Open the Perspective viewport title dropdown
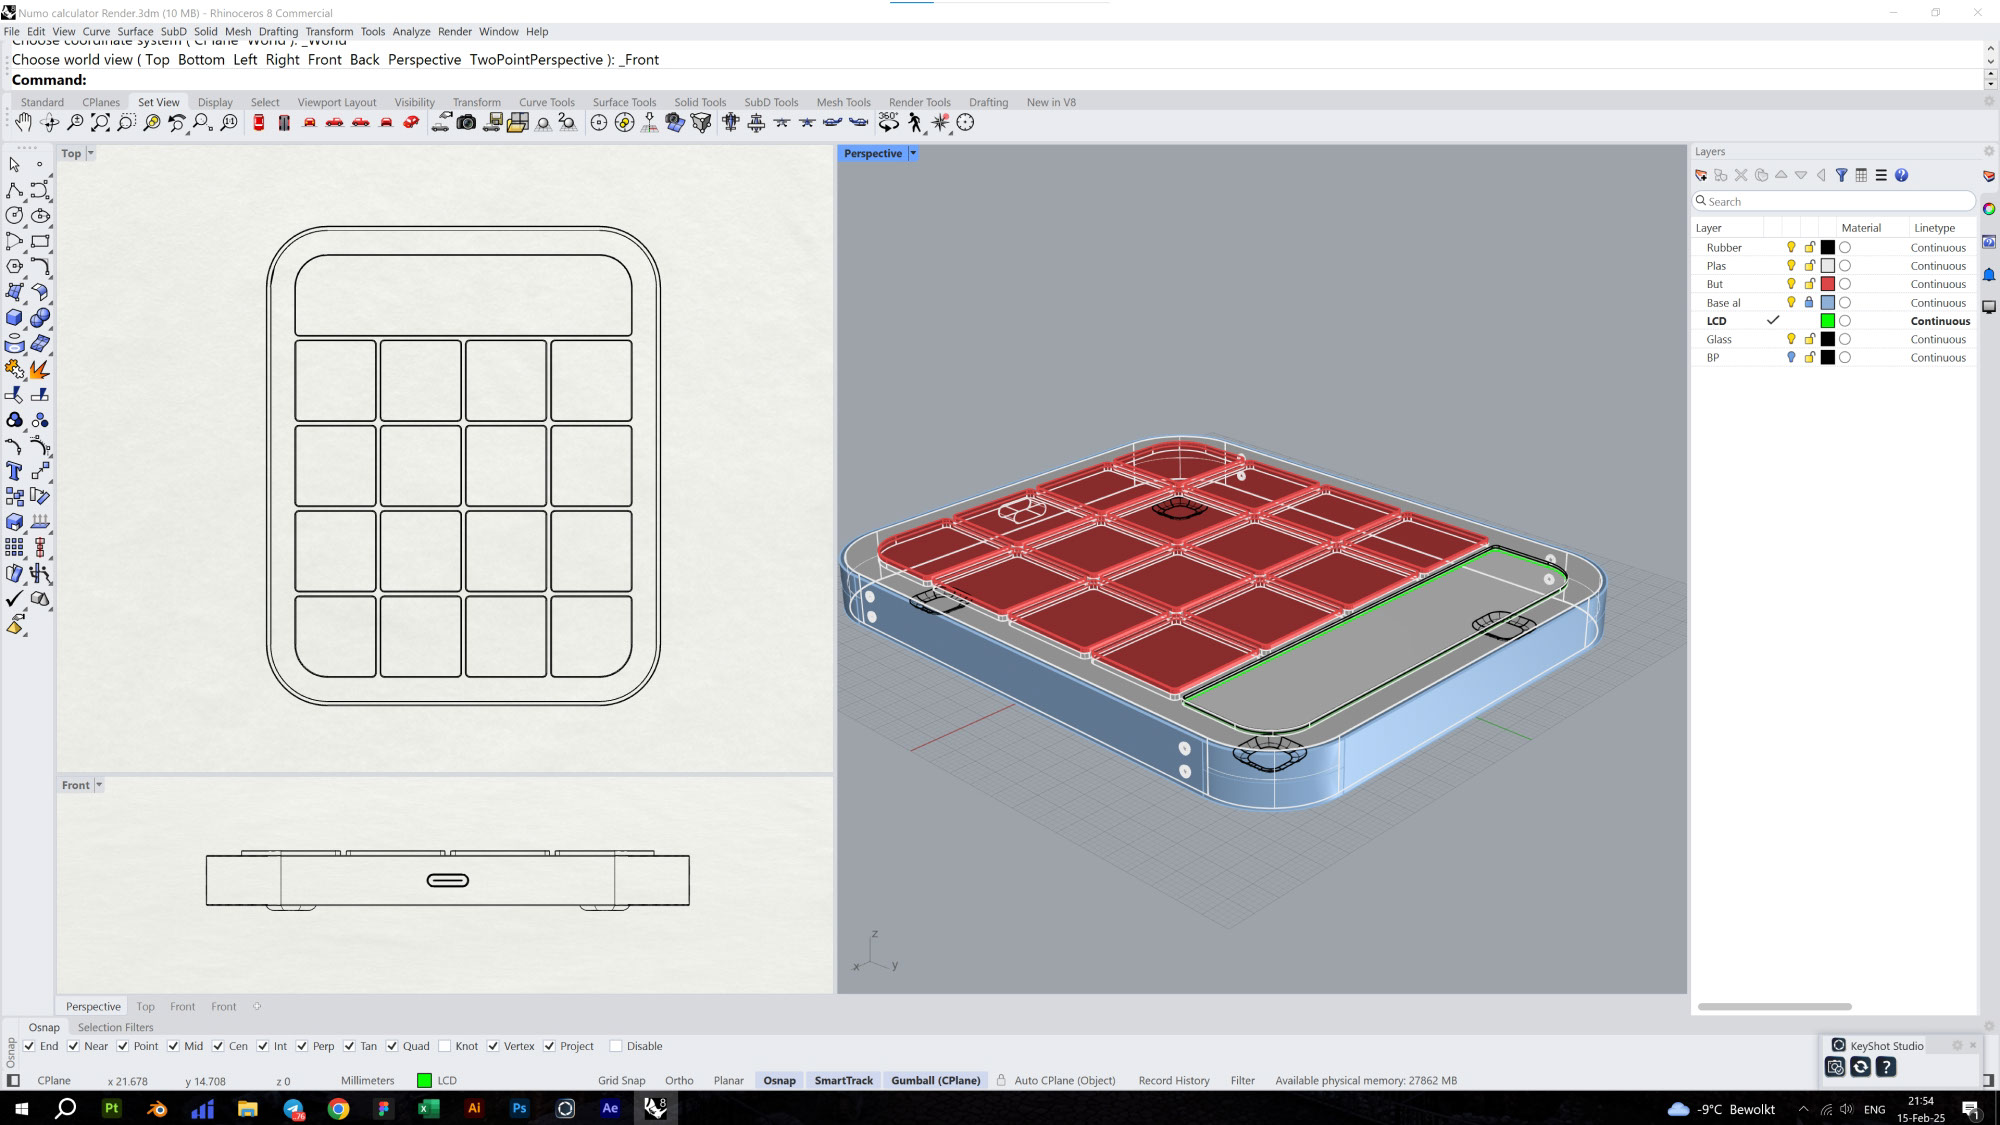 (911, 153)
